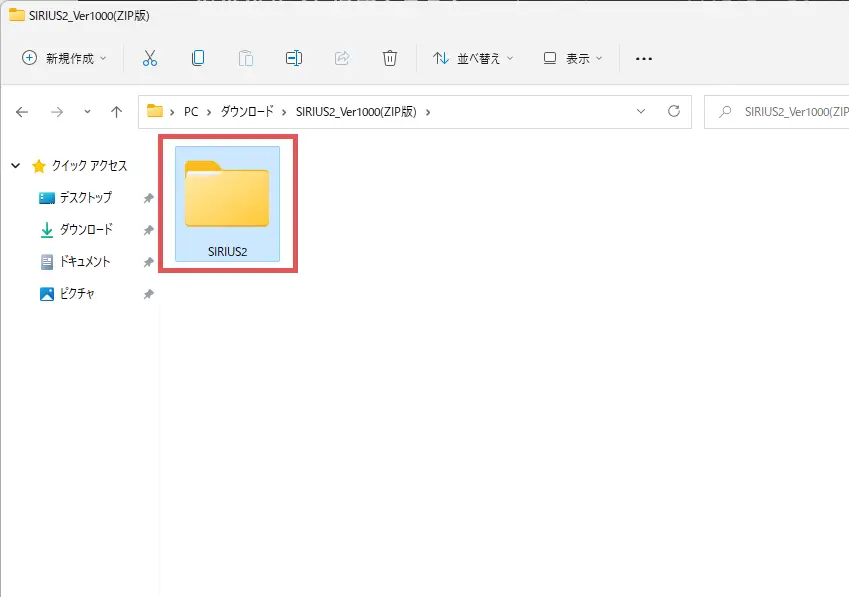
Task: Open the 表示 (View) dropdown
Action: (573, 58)
